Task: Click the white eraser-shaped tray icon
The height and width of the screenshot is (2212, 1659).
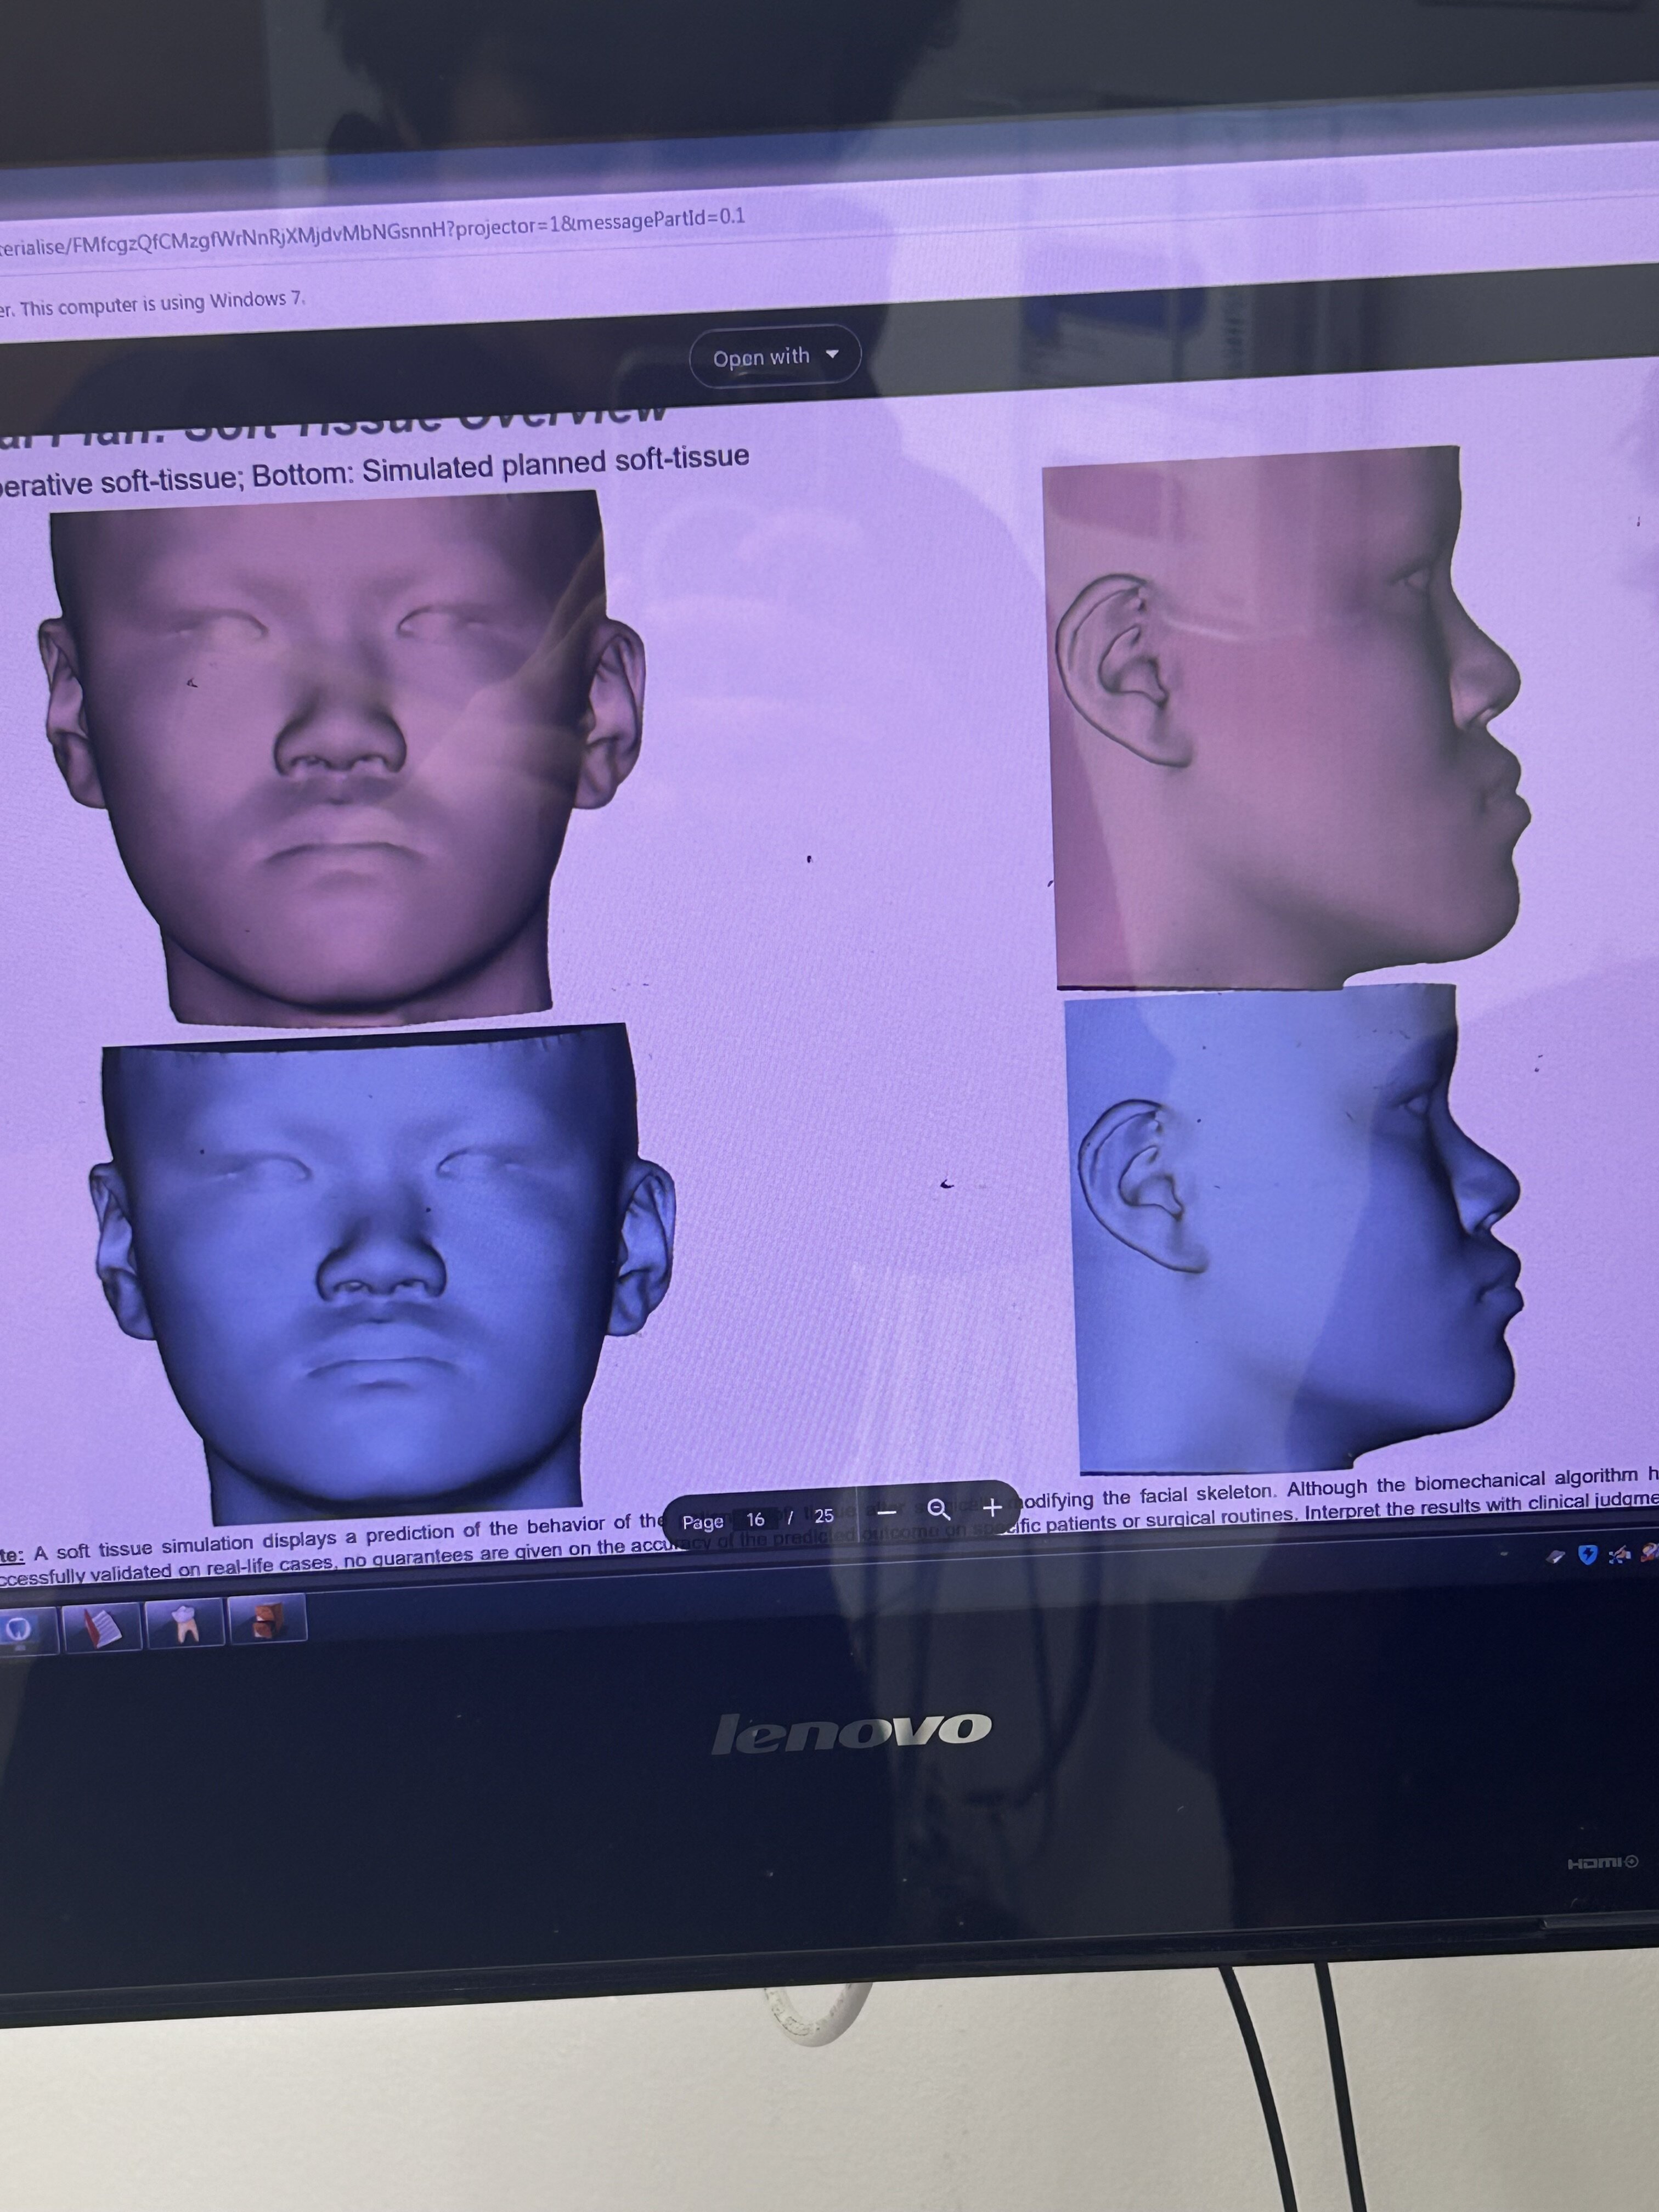Action: [x=1555, y=1557]
